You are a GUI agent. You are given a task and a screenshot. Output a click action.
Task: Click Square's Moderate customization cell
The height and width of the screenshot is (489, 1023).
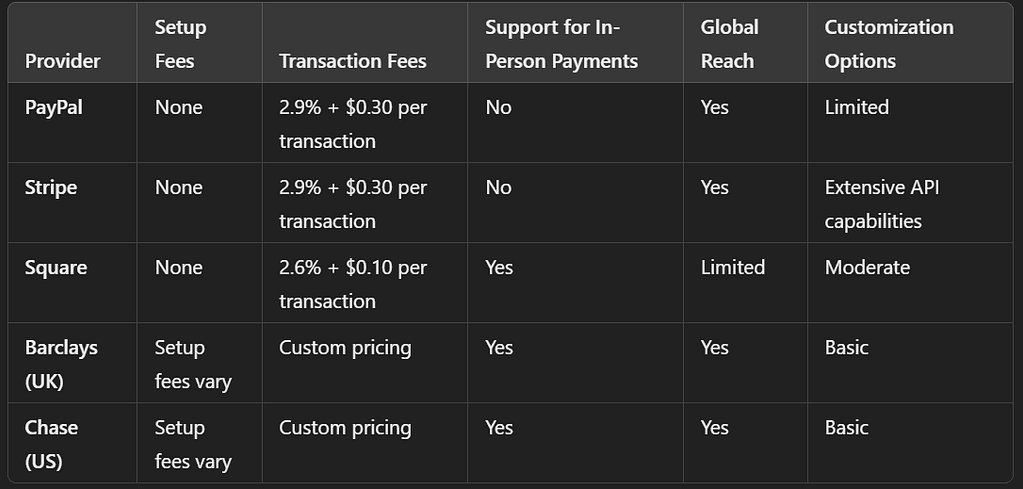(x=867, y=267)
